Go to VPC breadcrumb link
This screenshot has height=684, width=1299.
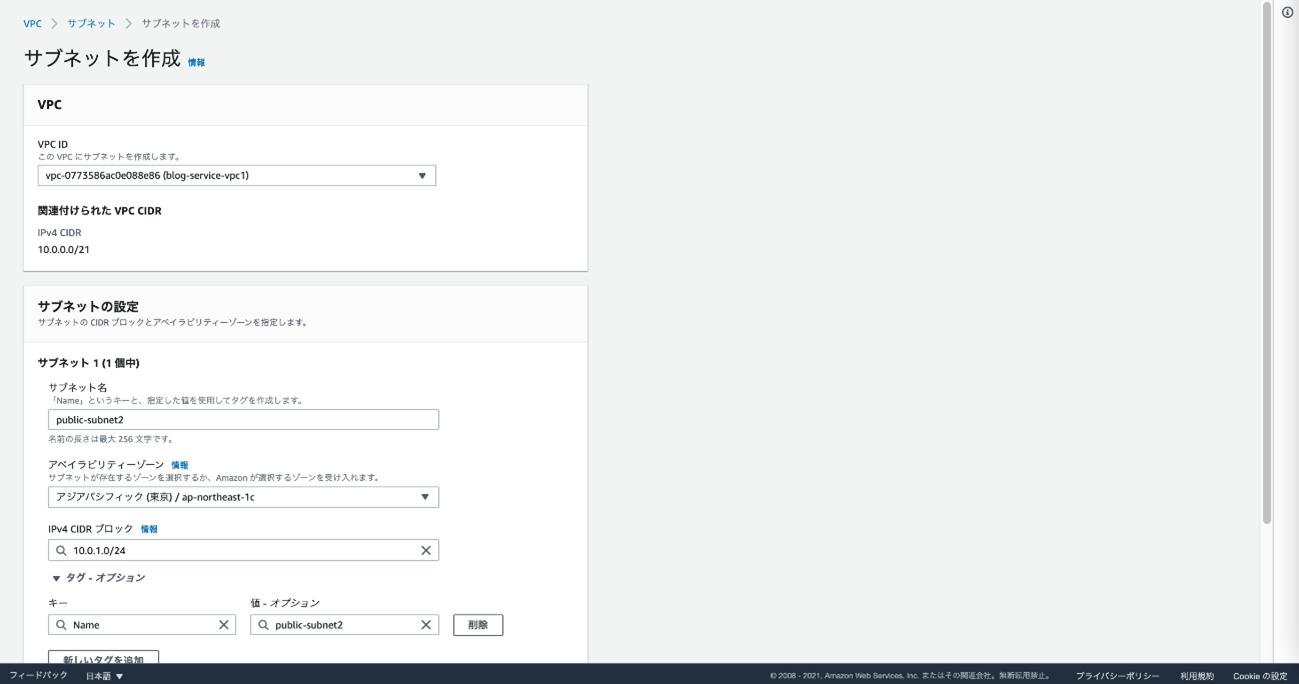pos(32,23)
